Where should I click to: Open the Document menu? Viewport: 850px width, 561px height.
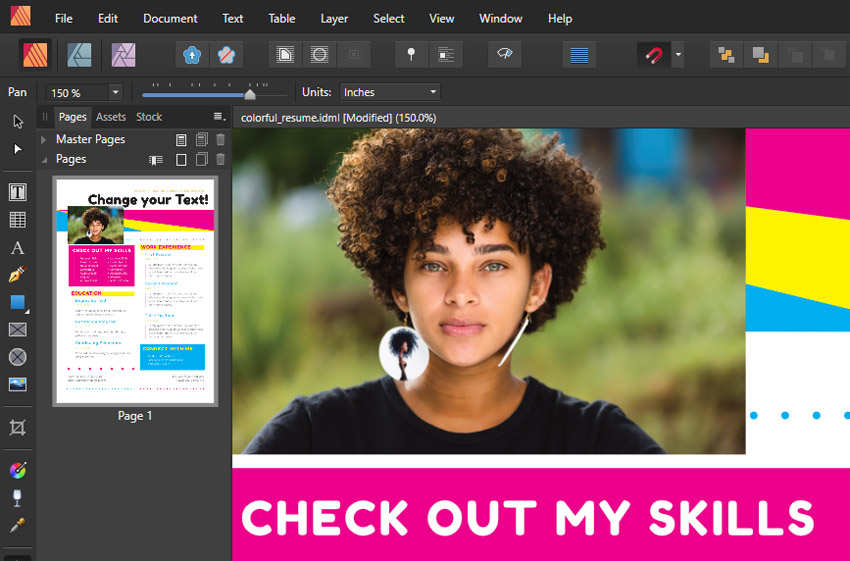point(170,18)
